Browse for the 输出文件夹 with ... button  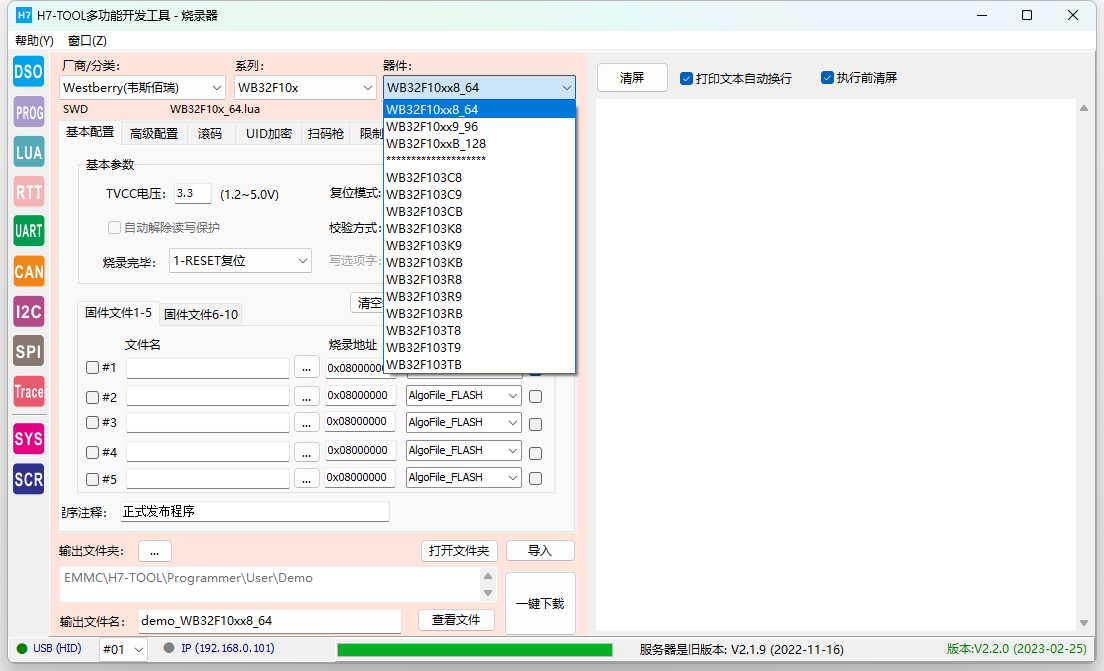tap(155, 551)
